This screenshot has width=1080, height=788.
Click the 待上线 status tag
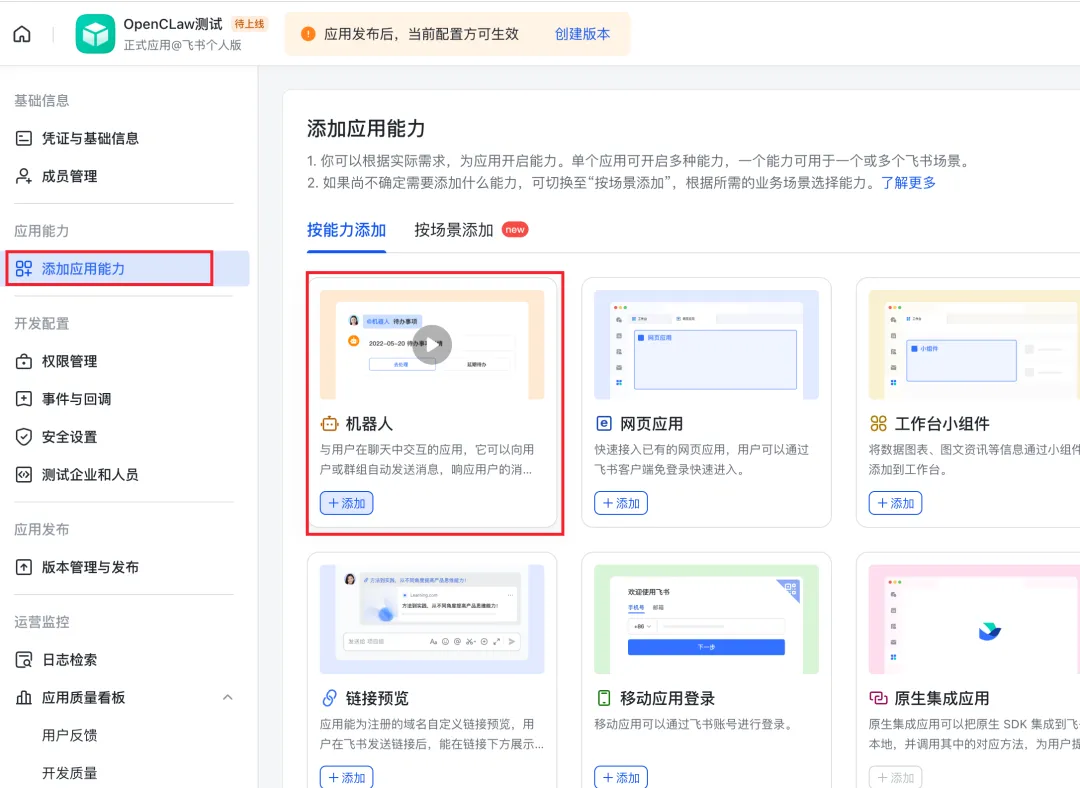pos(249,23)
